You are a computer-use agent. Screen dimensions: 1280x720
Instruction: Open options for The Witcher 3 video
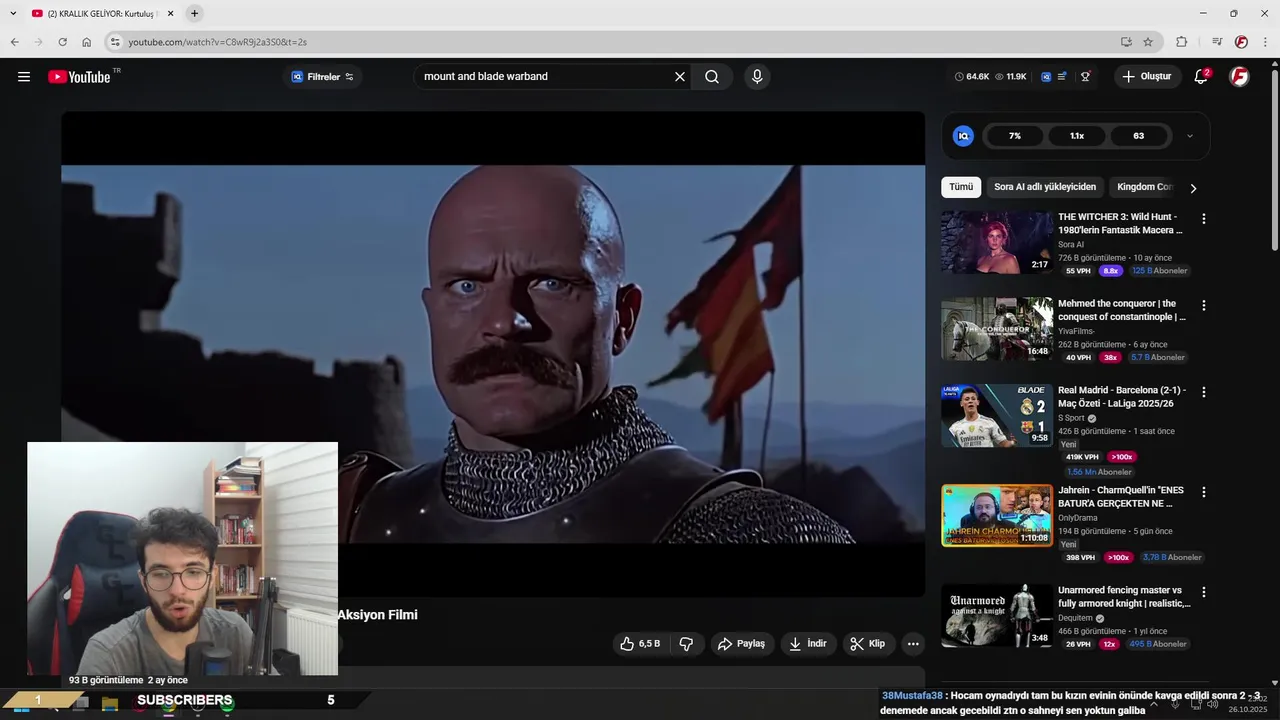1204,219
